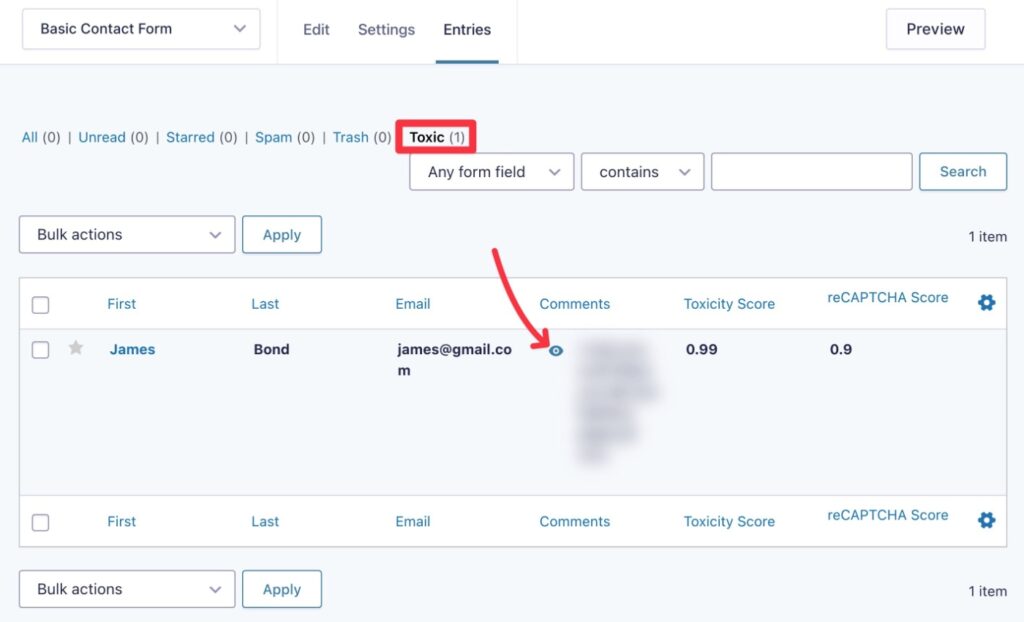The image size is (1024, 622).
Task: Select the header select-all checkbox
Action: (x=41, y=304)
